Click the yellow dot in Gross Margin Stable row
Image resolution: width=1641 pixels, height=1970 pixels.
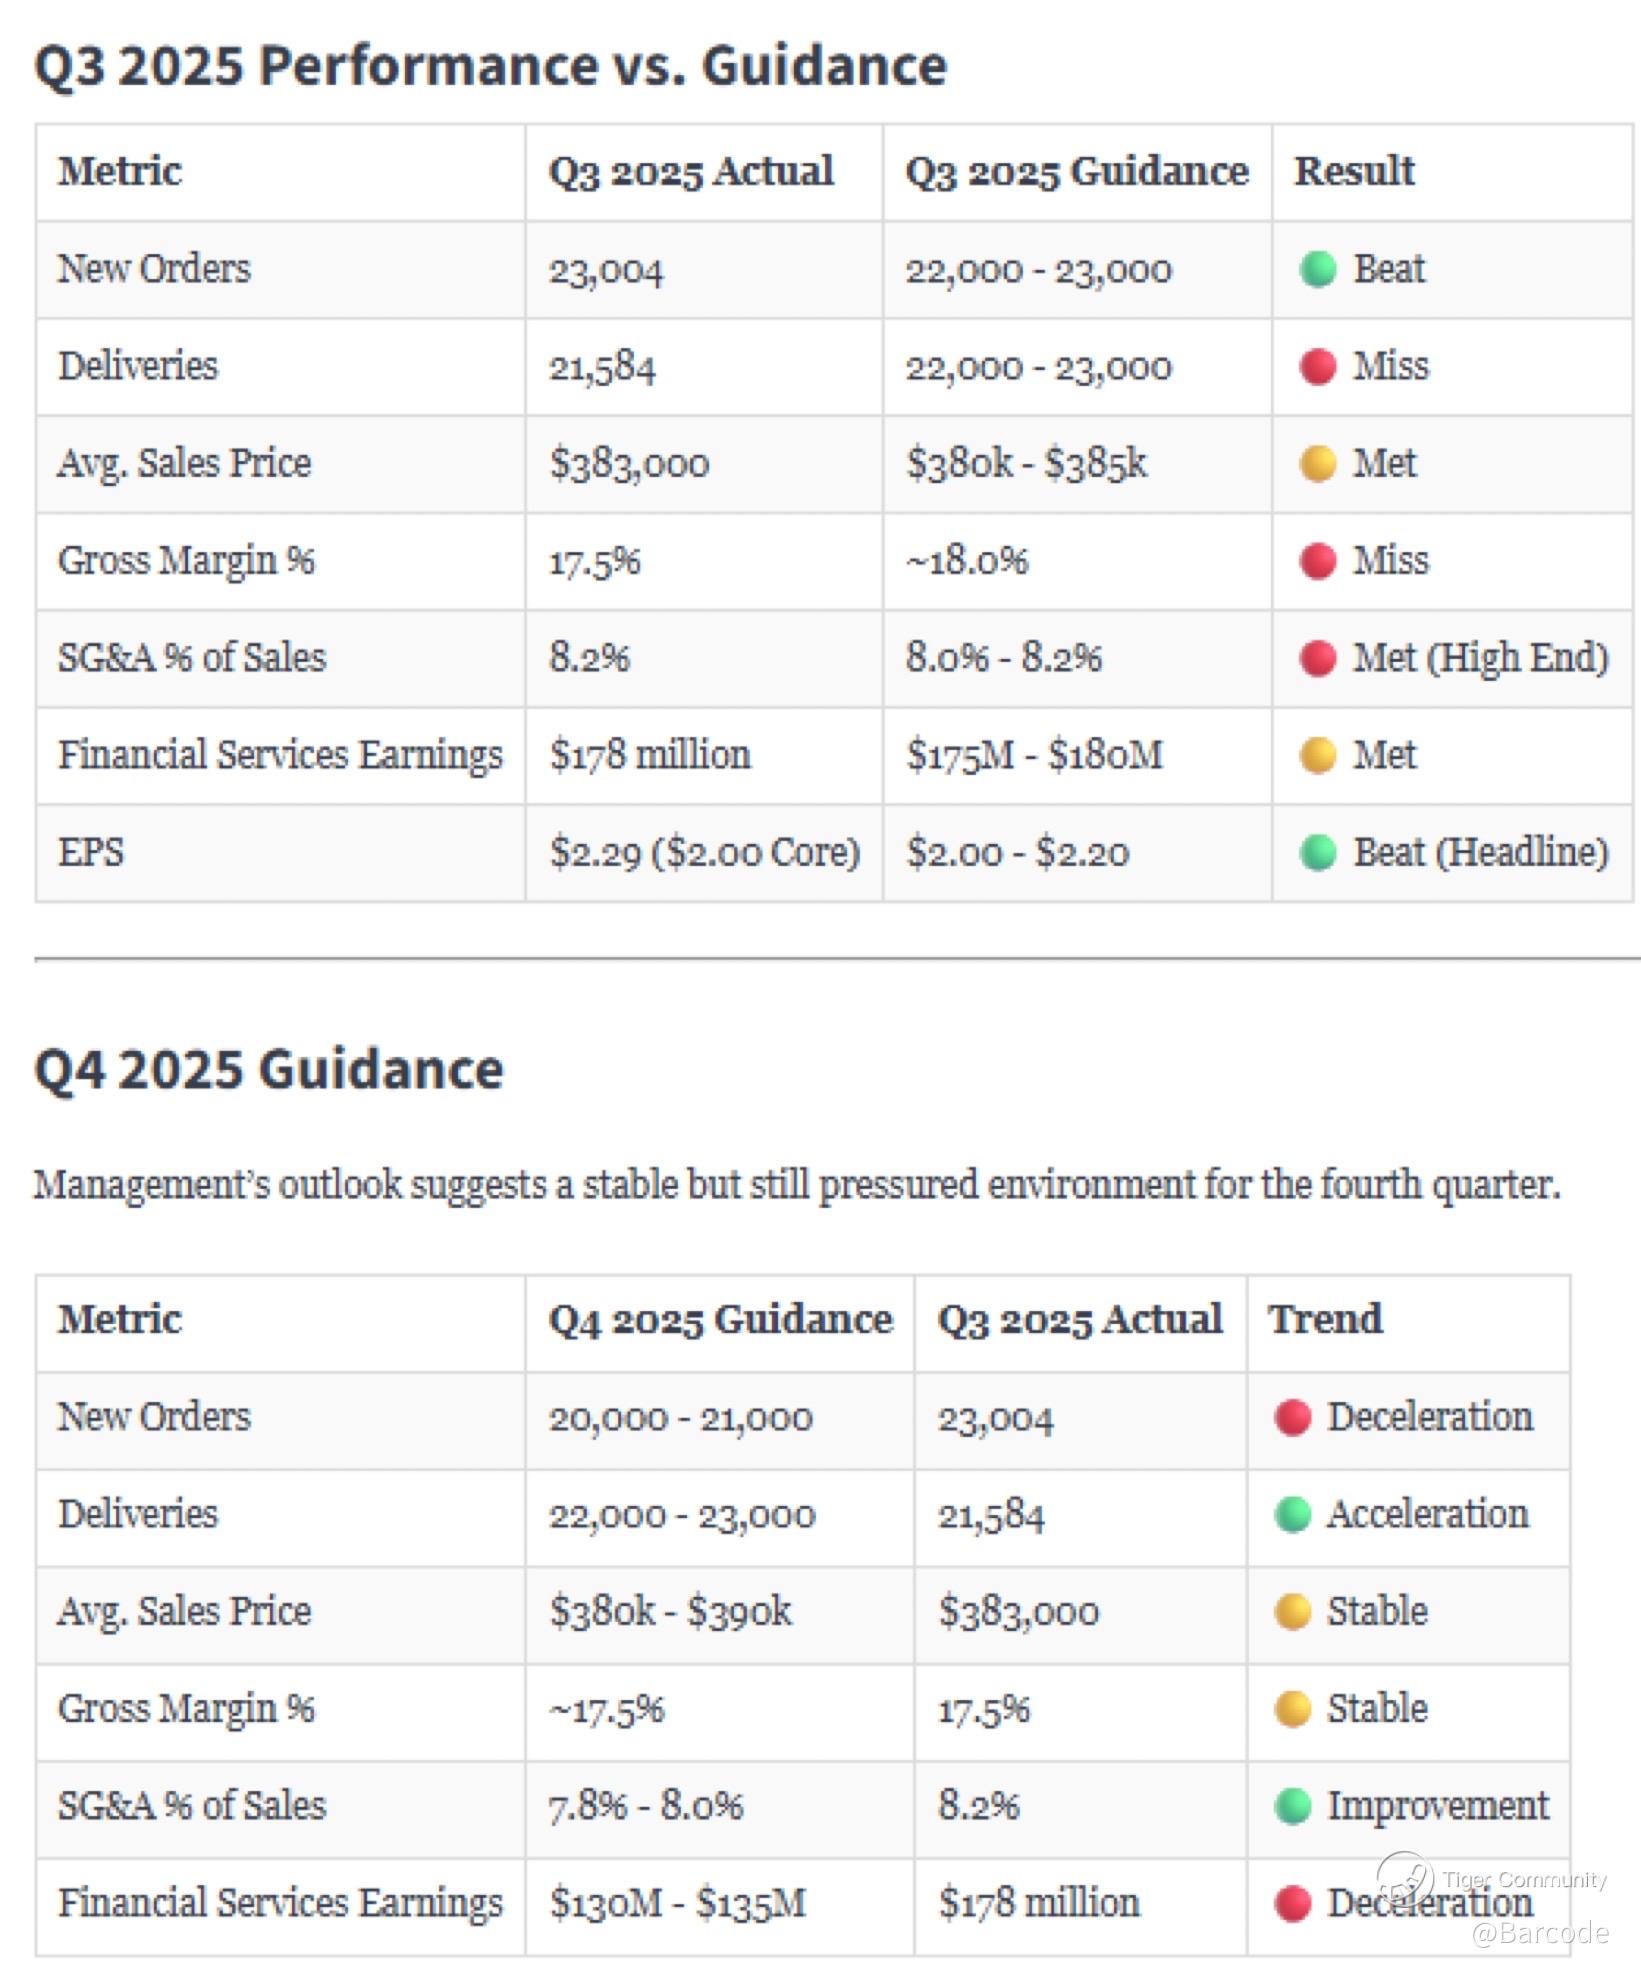click(x=1292, y=1708)
